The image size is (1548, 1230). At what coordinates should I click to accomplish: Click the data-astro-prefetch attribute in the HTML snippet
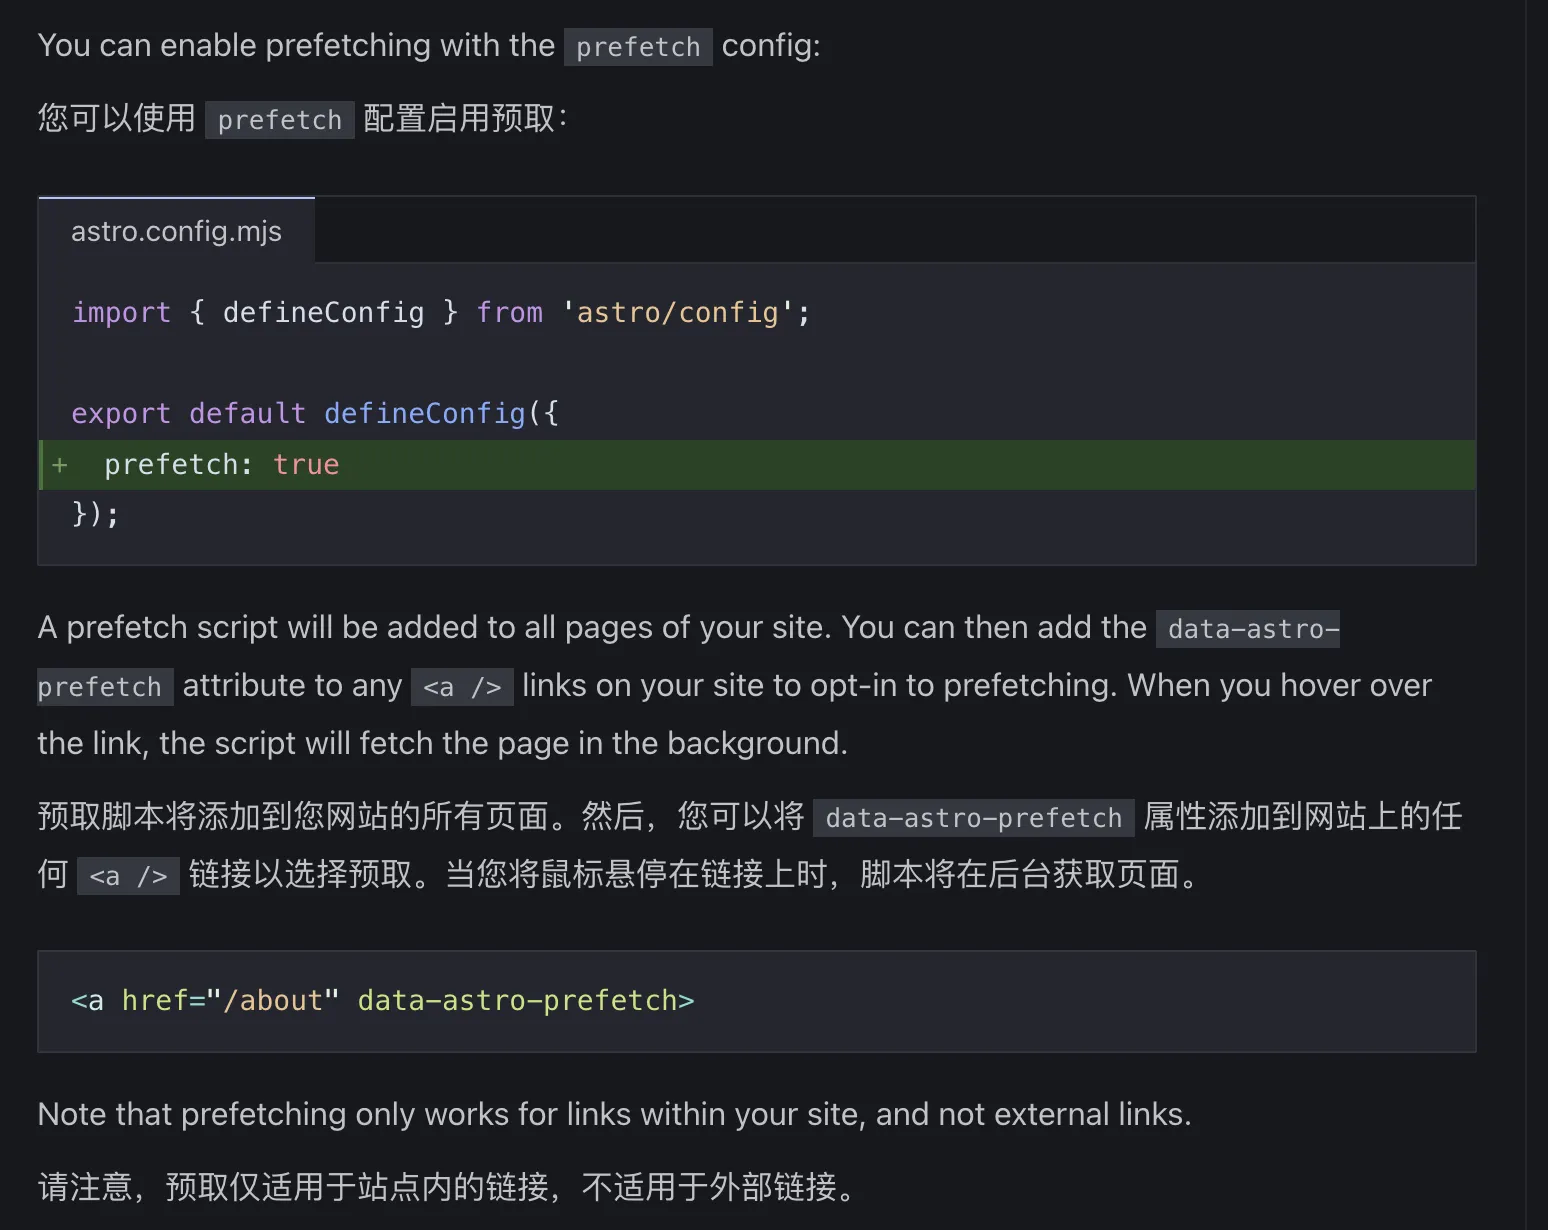[517, 1001]
